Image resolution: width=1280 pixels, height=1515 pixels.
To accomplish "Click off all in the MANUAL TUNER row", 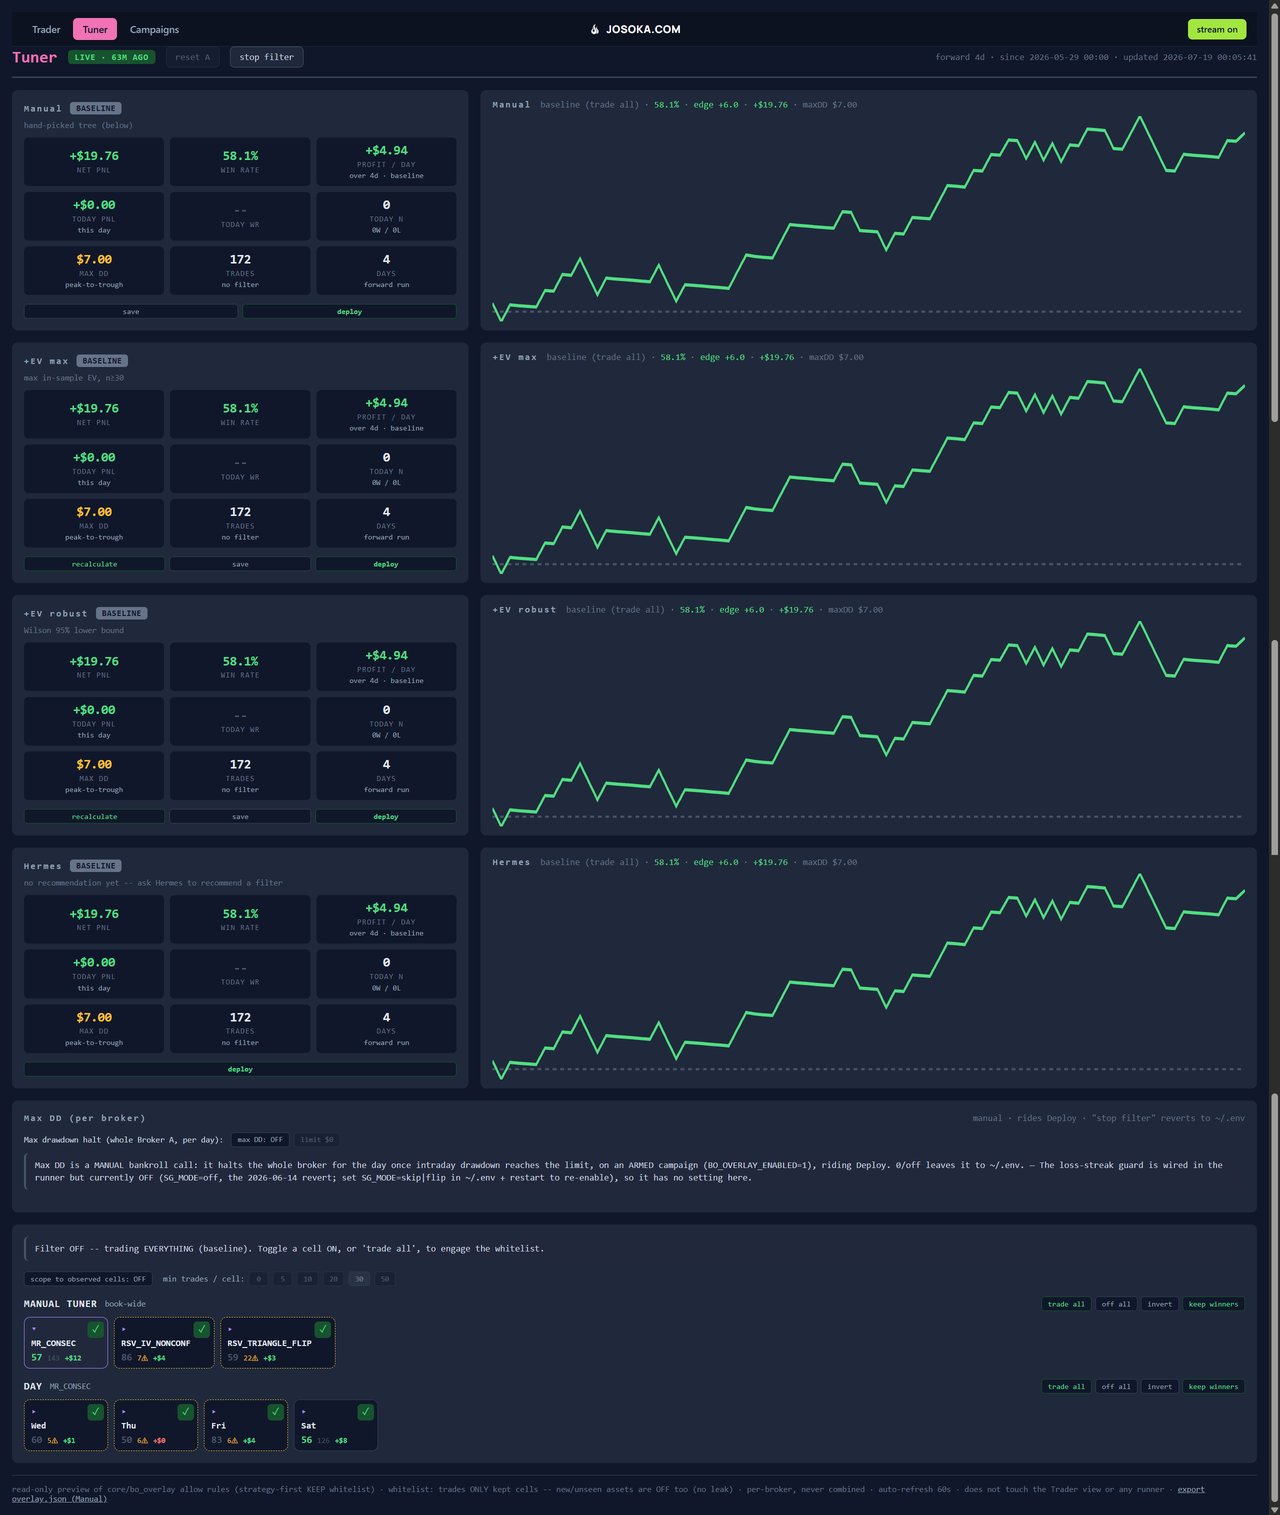I will (1116, 1304).
